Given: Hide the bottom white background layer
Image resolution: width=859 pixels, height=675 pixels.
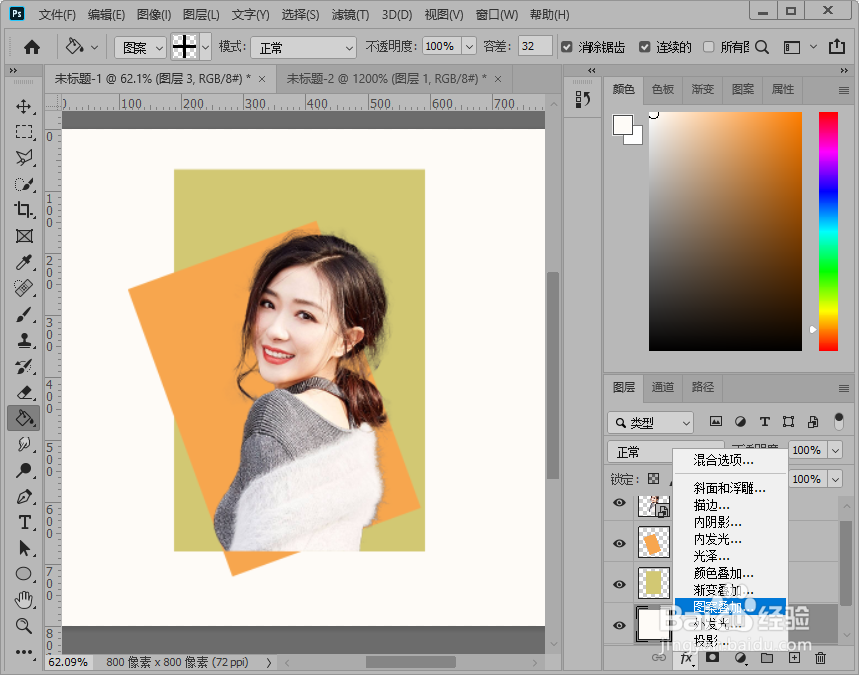Looking at the screenshot, I should pos(620,625).
